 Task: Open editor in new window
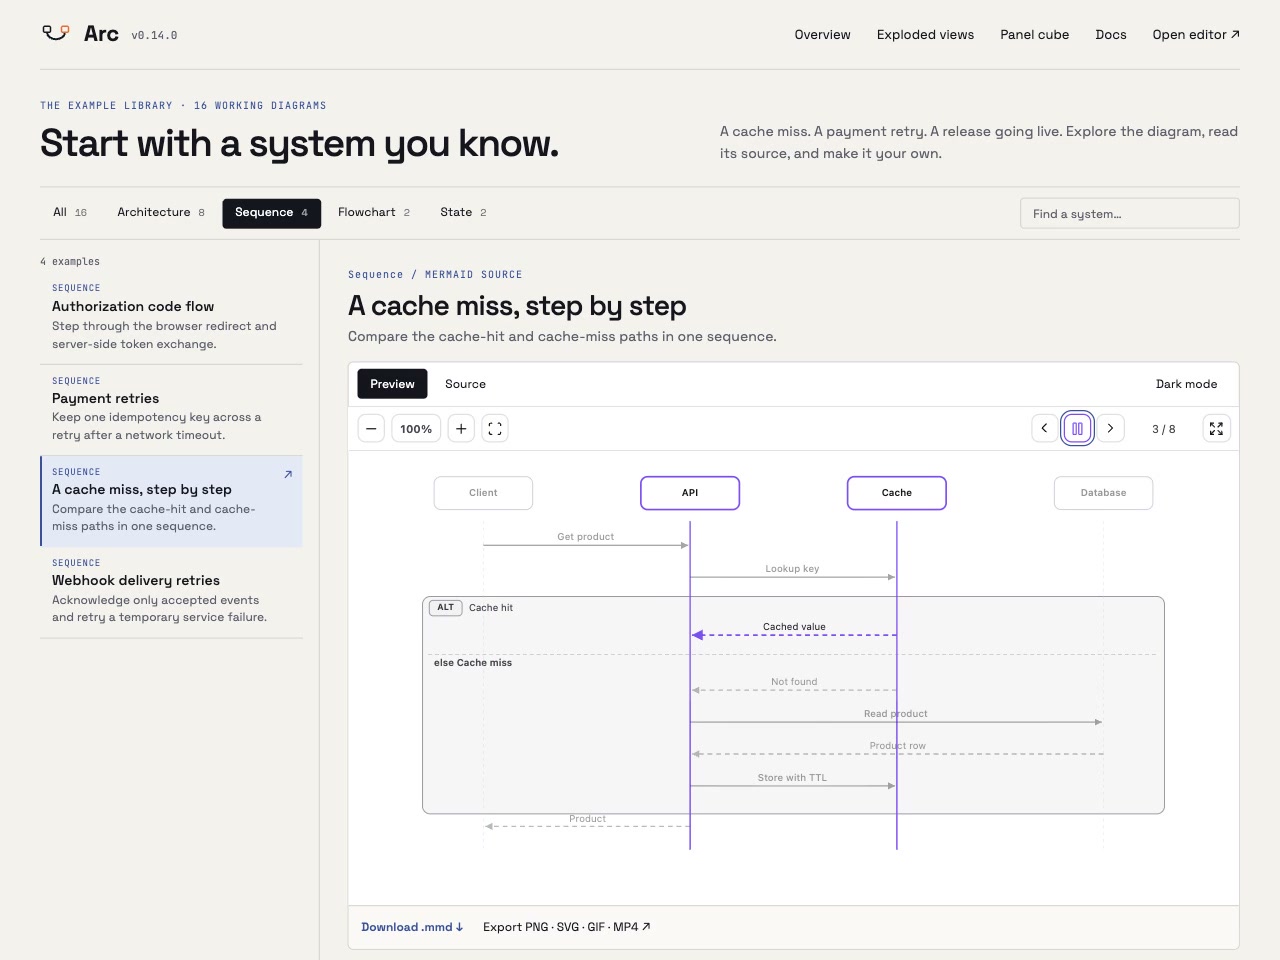(1196, 34)
